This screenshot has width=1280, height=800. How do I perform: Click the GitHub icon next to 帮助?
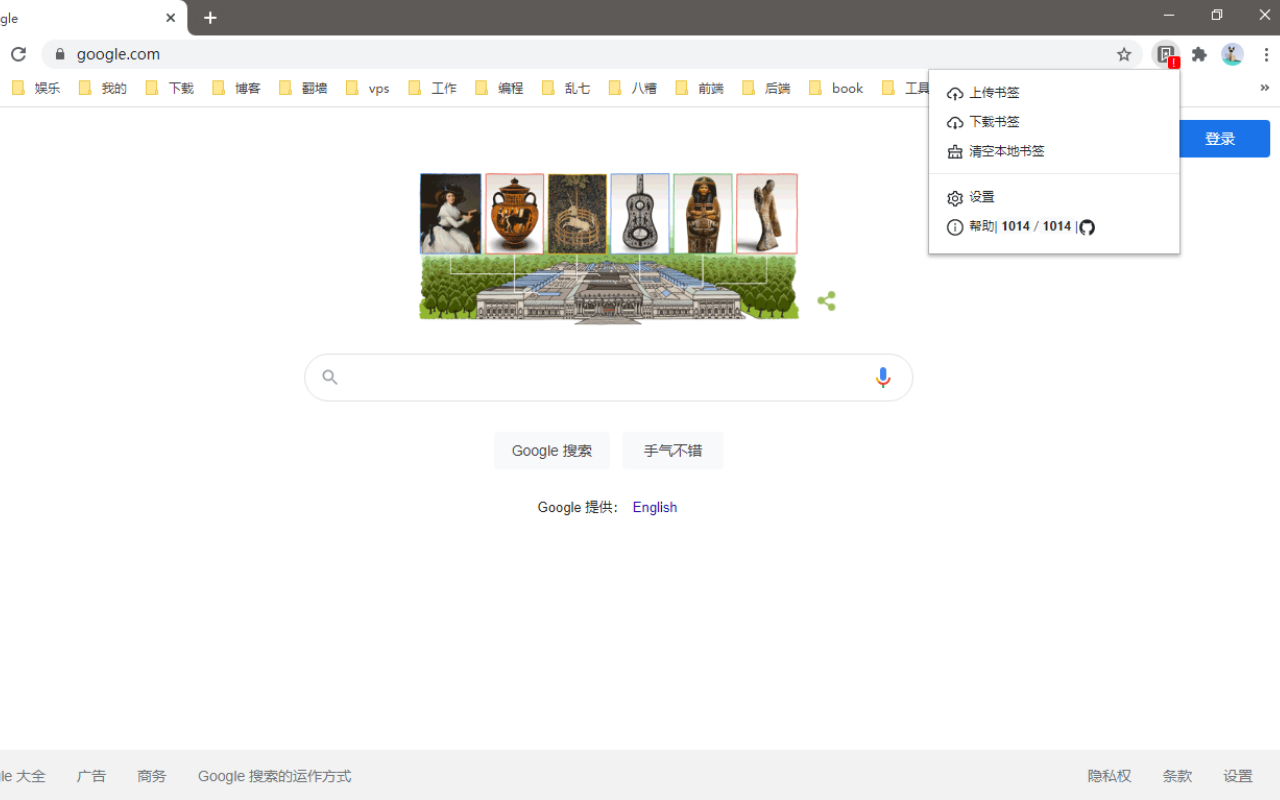tap(1086, 227)
